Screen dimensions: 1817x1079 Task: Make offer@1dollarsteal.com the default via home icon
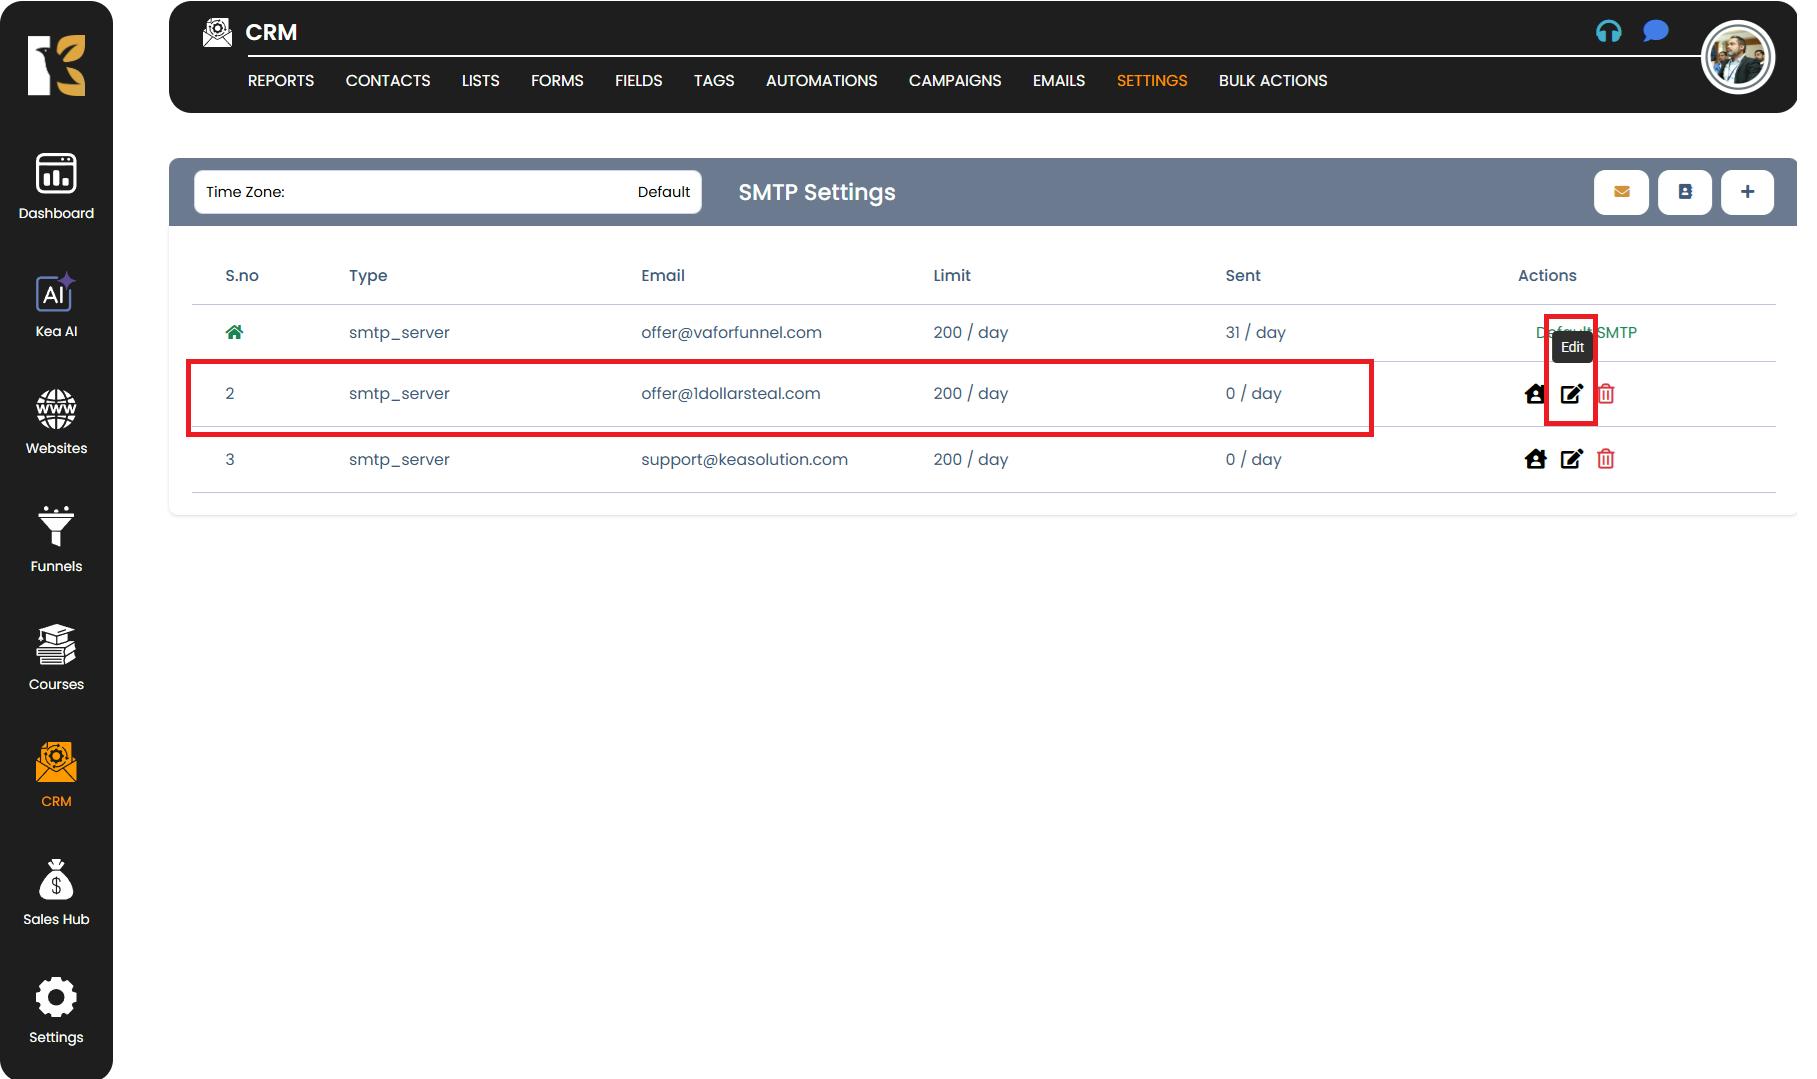point(1535,394)
